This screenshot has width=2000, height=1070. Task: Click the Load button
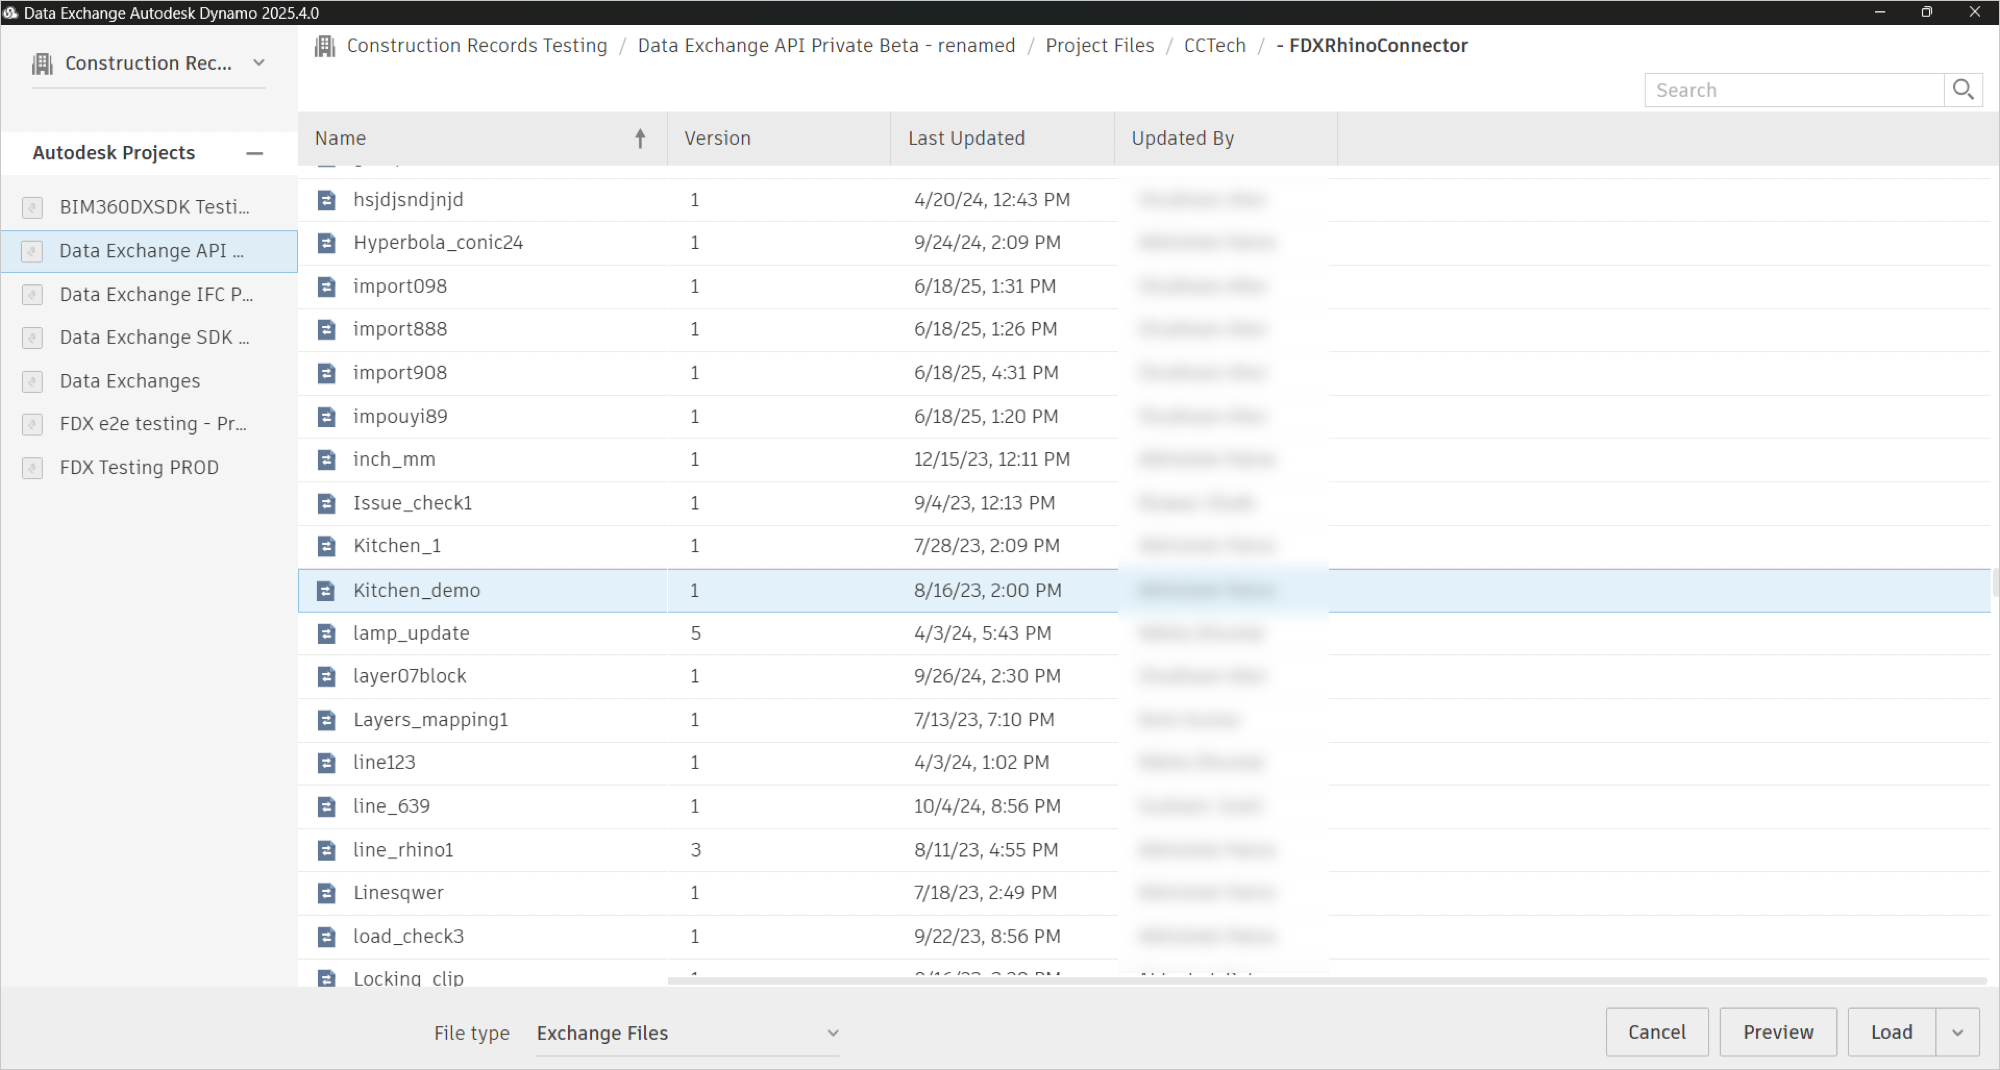tap(1892, 1033)
